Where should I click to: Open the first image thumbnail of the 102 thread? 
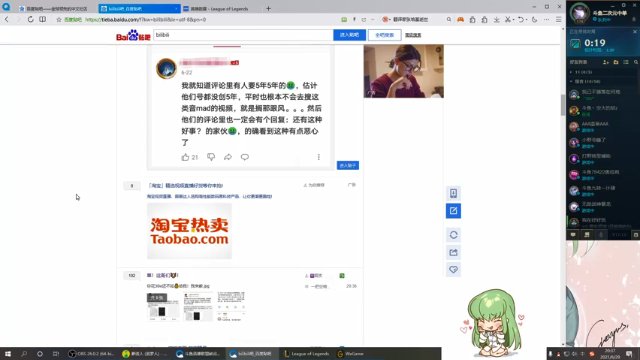pyautogui.click(x=163, y=306)
